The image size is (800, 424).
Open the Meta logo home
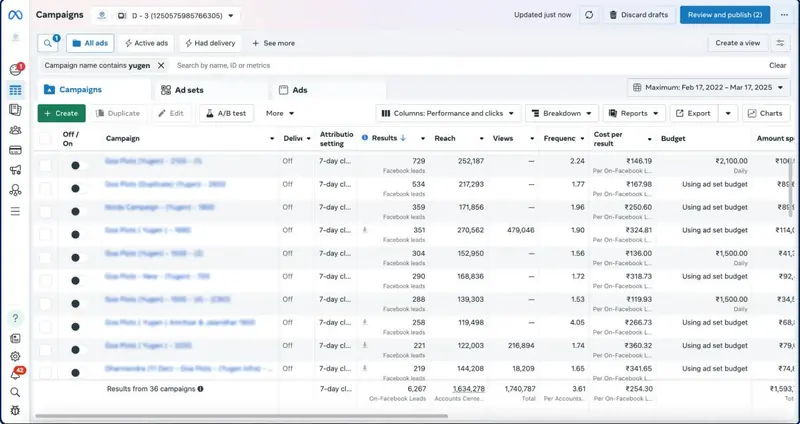[x=15, y=15]
